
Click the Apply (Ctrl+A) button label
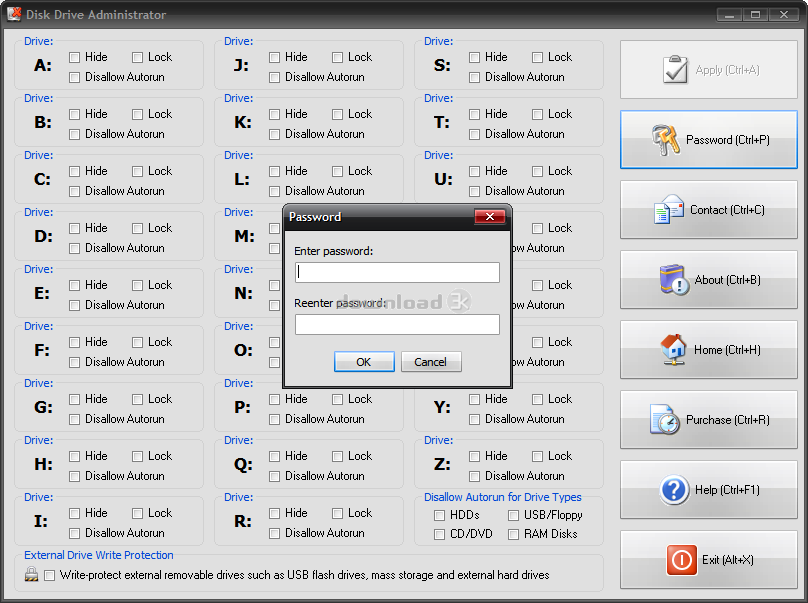point(727,70)
